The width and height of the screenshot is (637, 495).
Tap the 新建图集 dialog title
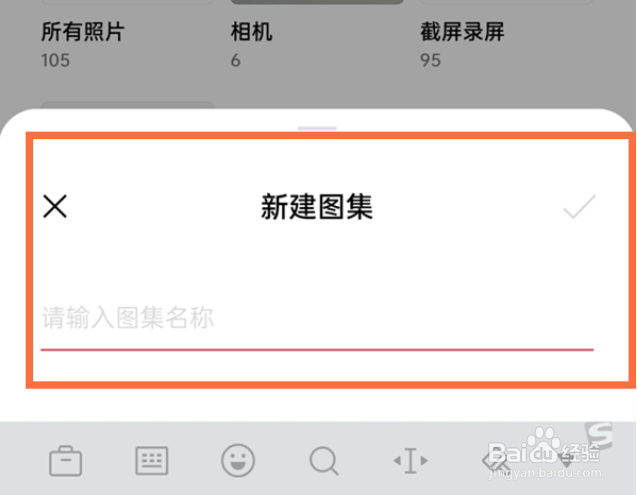(x=317, y=207)
